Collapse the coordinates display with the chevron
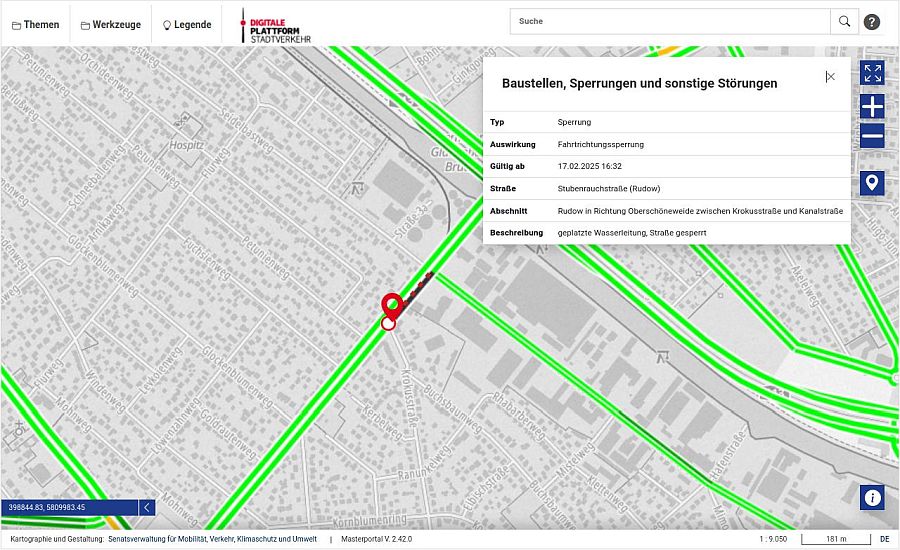Viewport: 900px width, 550px height. click(x=147, y=507)
